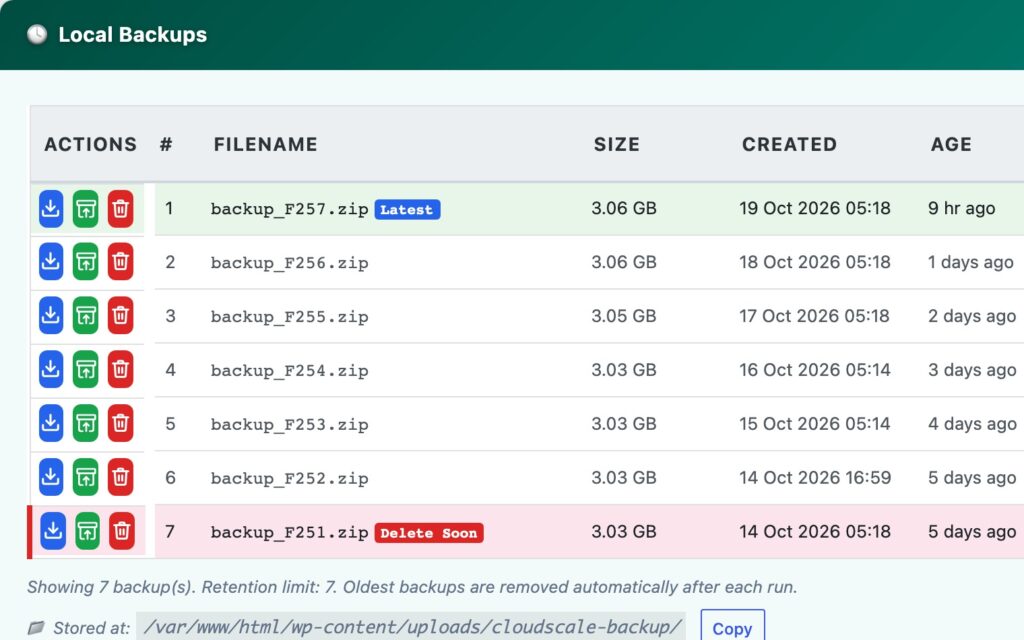This screenshot has width=1024, height=640.
Task: Click the Delete Soon badge on backup_F251.zip
Action: pos(428,533)
